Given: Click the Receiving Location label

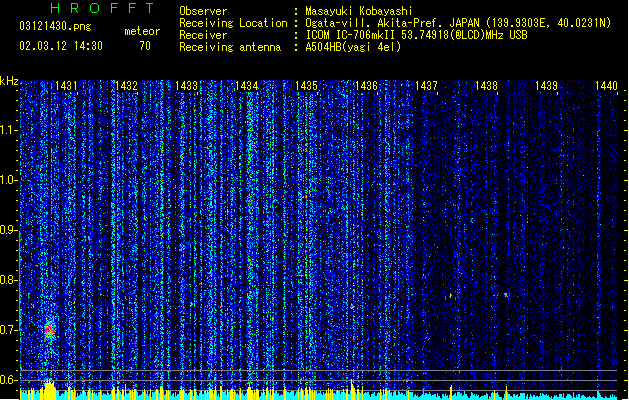Looking at the screenshot, I should click(233, 23).
